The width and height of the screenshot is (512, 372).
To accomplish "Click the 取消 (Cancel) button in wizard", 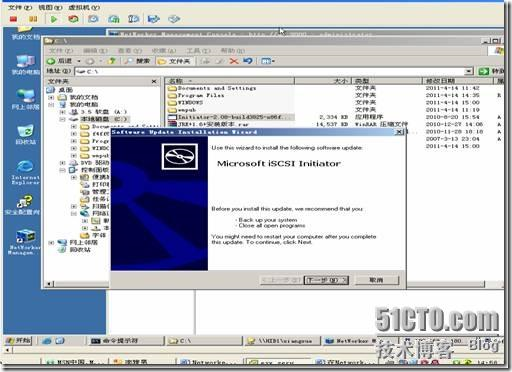I will (377, 280).
